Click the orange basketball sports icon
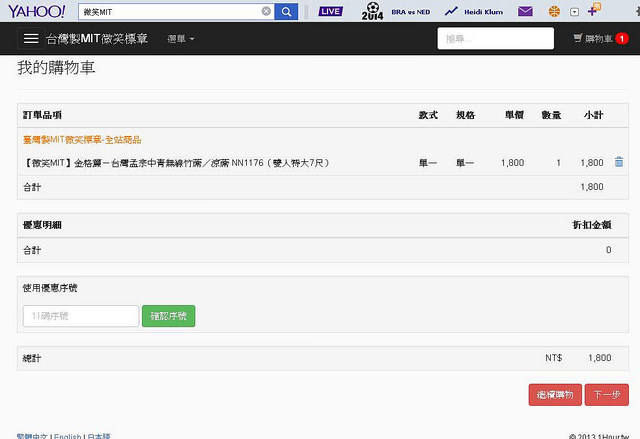The width and height of the screenshot is (640, 439). click(554, 11)
